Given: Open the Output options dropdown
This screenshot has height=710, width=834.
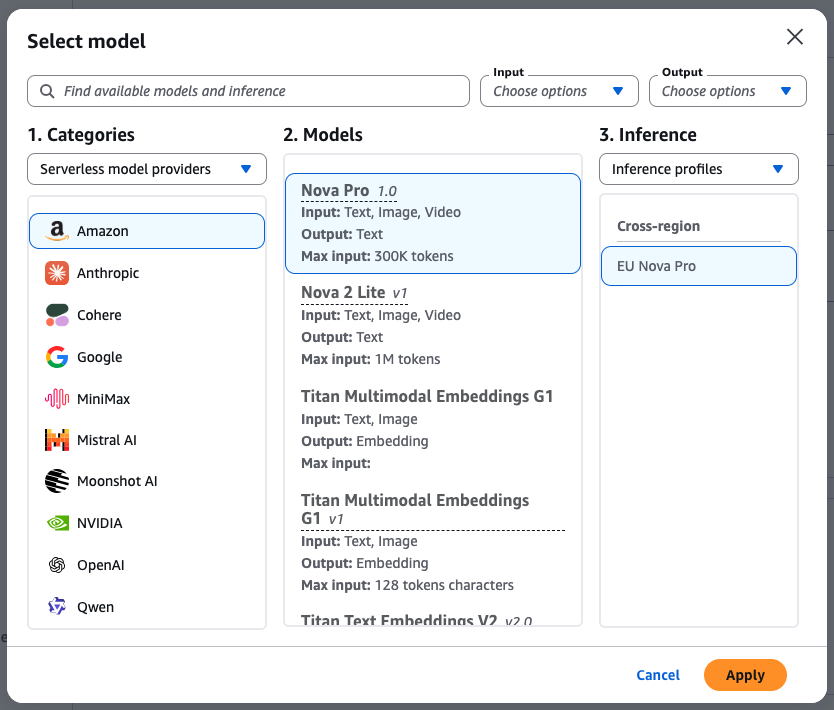Looking at the screenshot, I should click(728, 91).
